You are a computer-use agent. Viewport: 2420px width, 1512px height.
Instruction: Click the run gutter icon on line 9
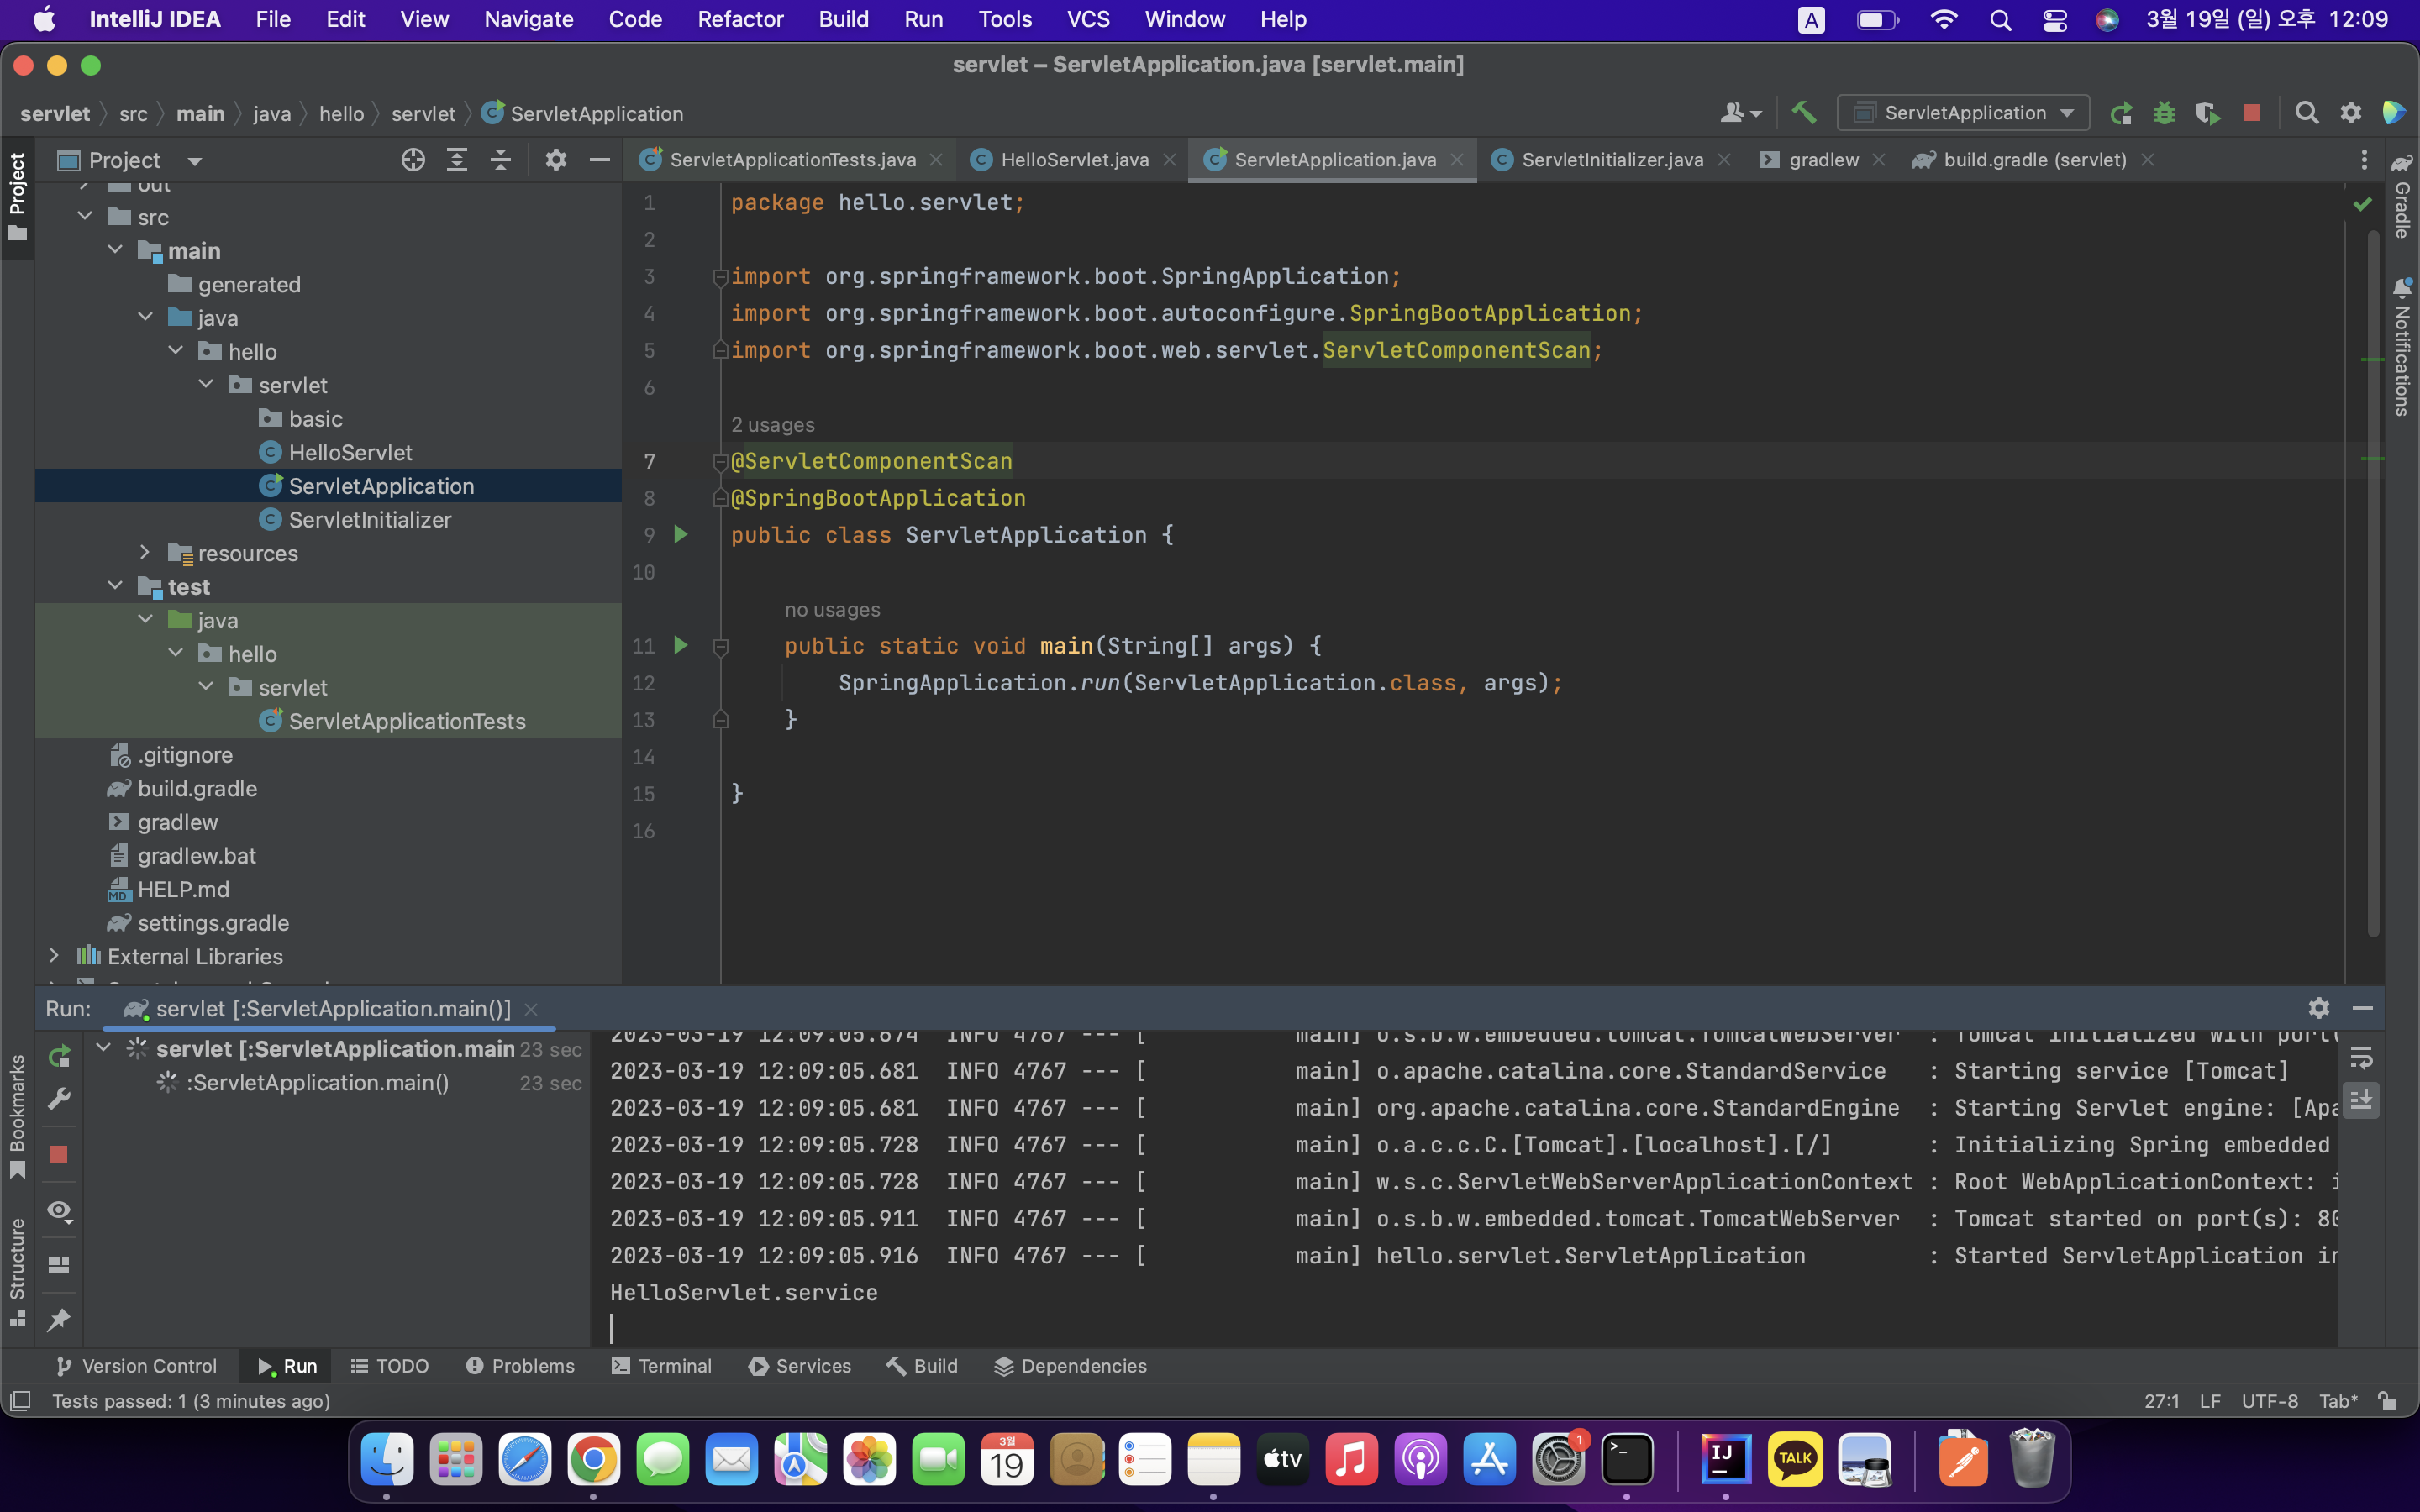[681, 534]
